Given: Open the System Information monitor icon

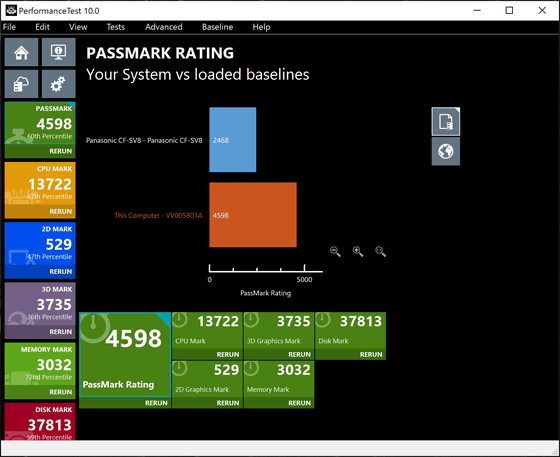Looking at the screenshot, I should [59, 52].
